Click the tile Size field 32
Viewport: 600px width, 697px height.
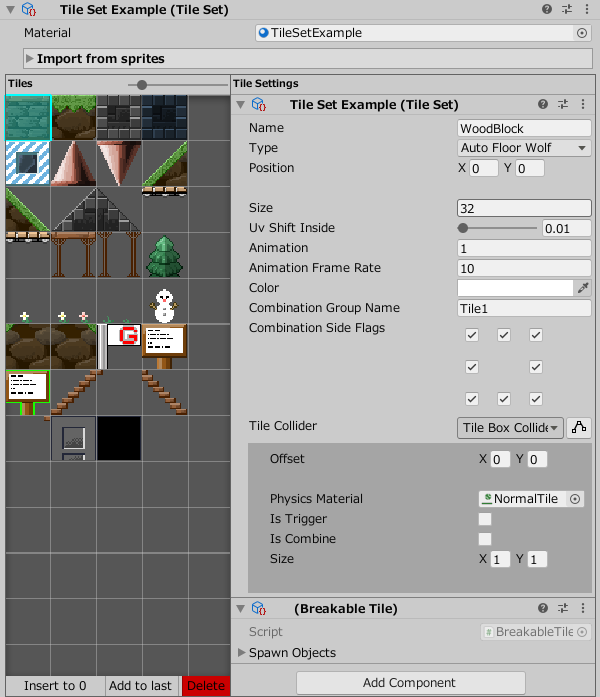point(524,208)
